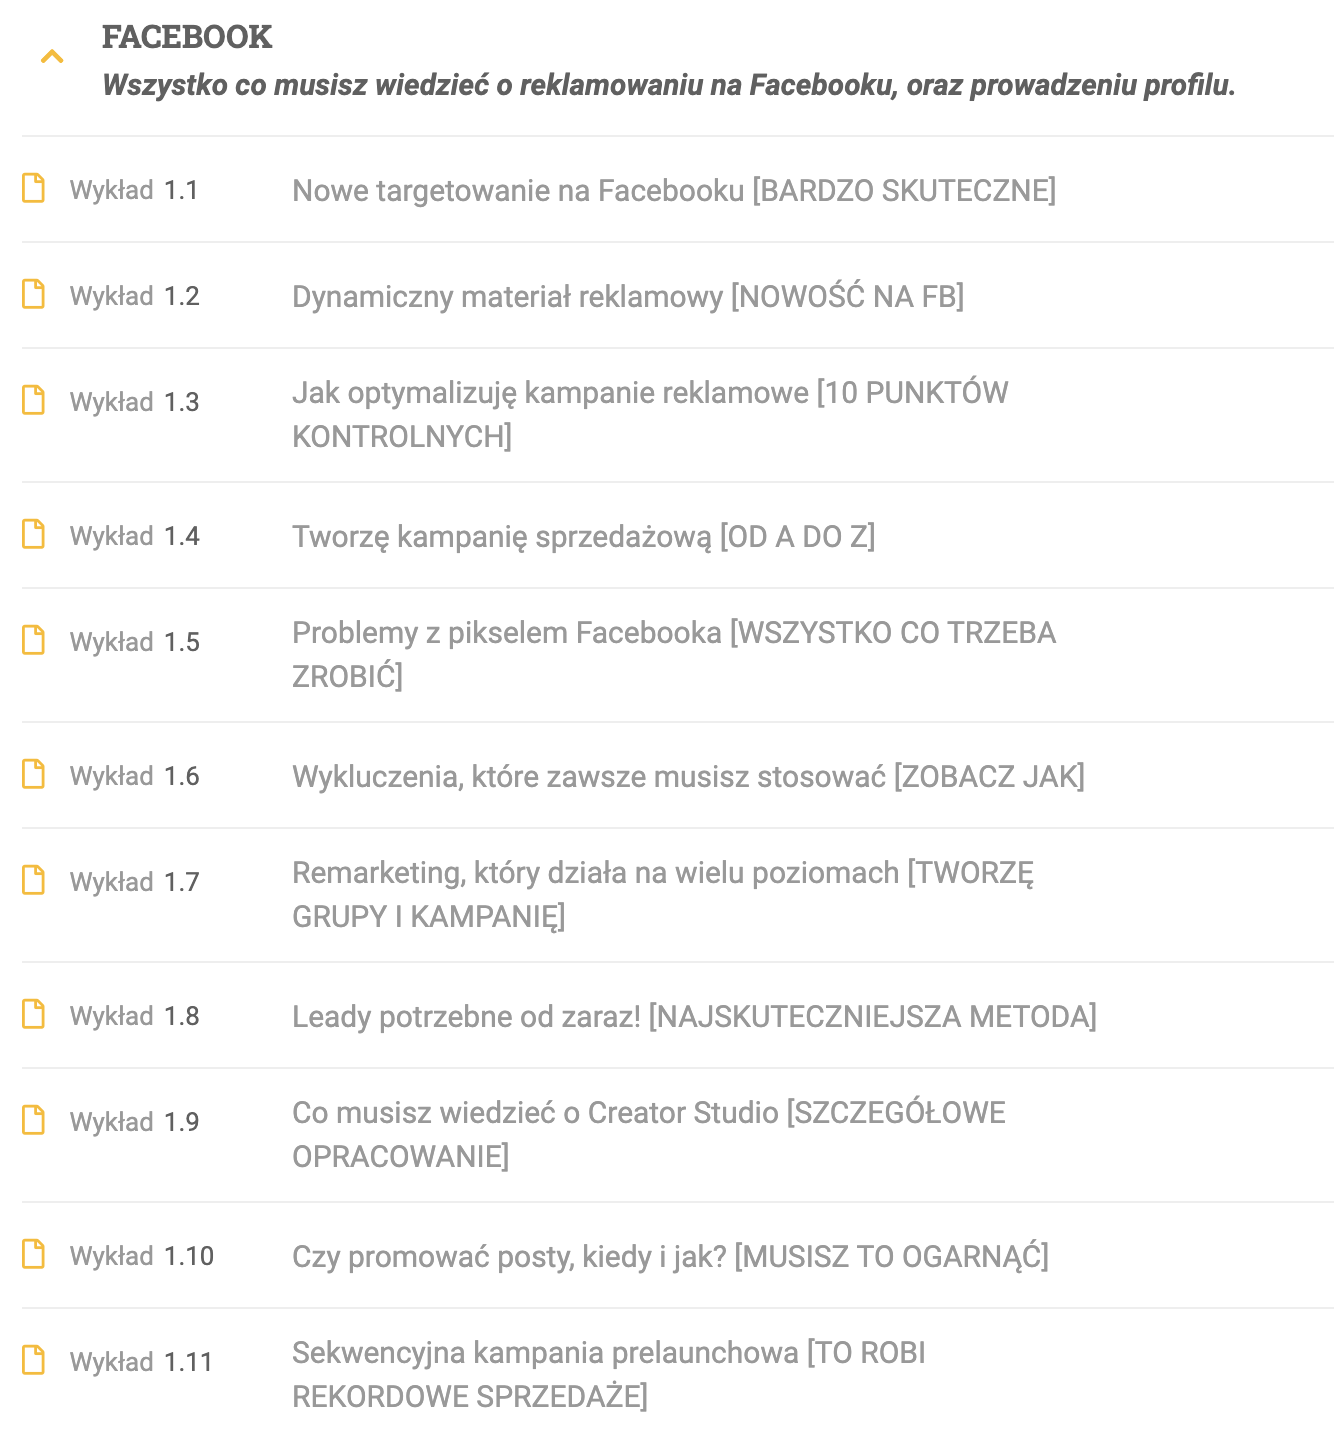The width and height of the screenshot is (1334, 1434).
Task: Open the Wykluczenia lecture title
Action: coord(688,776)
